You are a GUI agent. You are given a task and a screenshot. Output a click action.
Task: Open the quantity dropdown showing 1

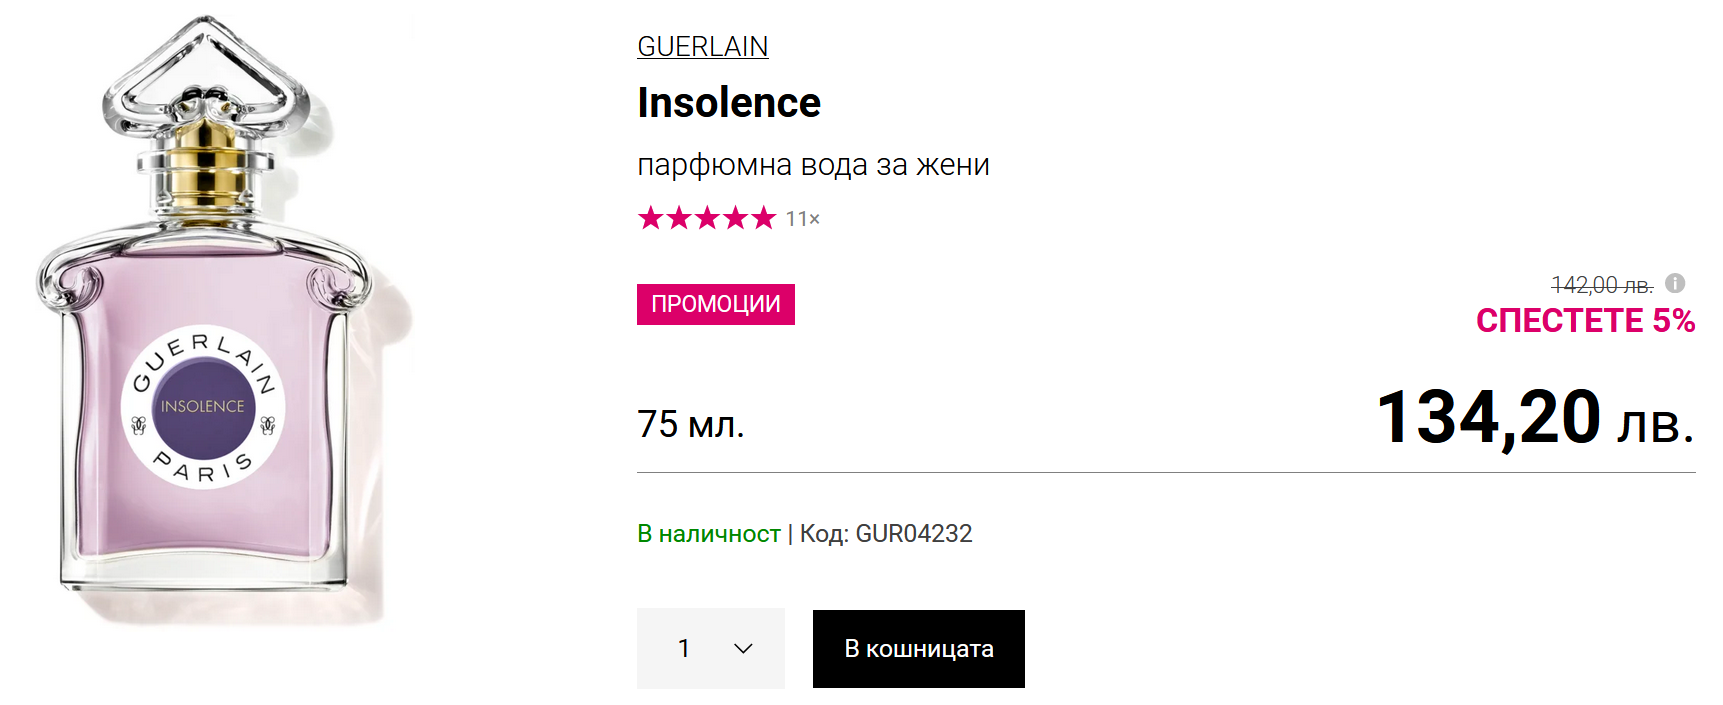point(710,649)
